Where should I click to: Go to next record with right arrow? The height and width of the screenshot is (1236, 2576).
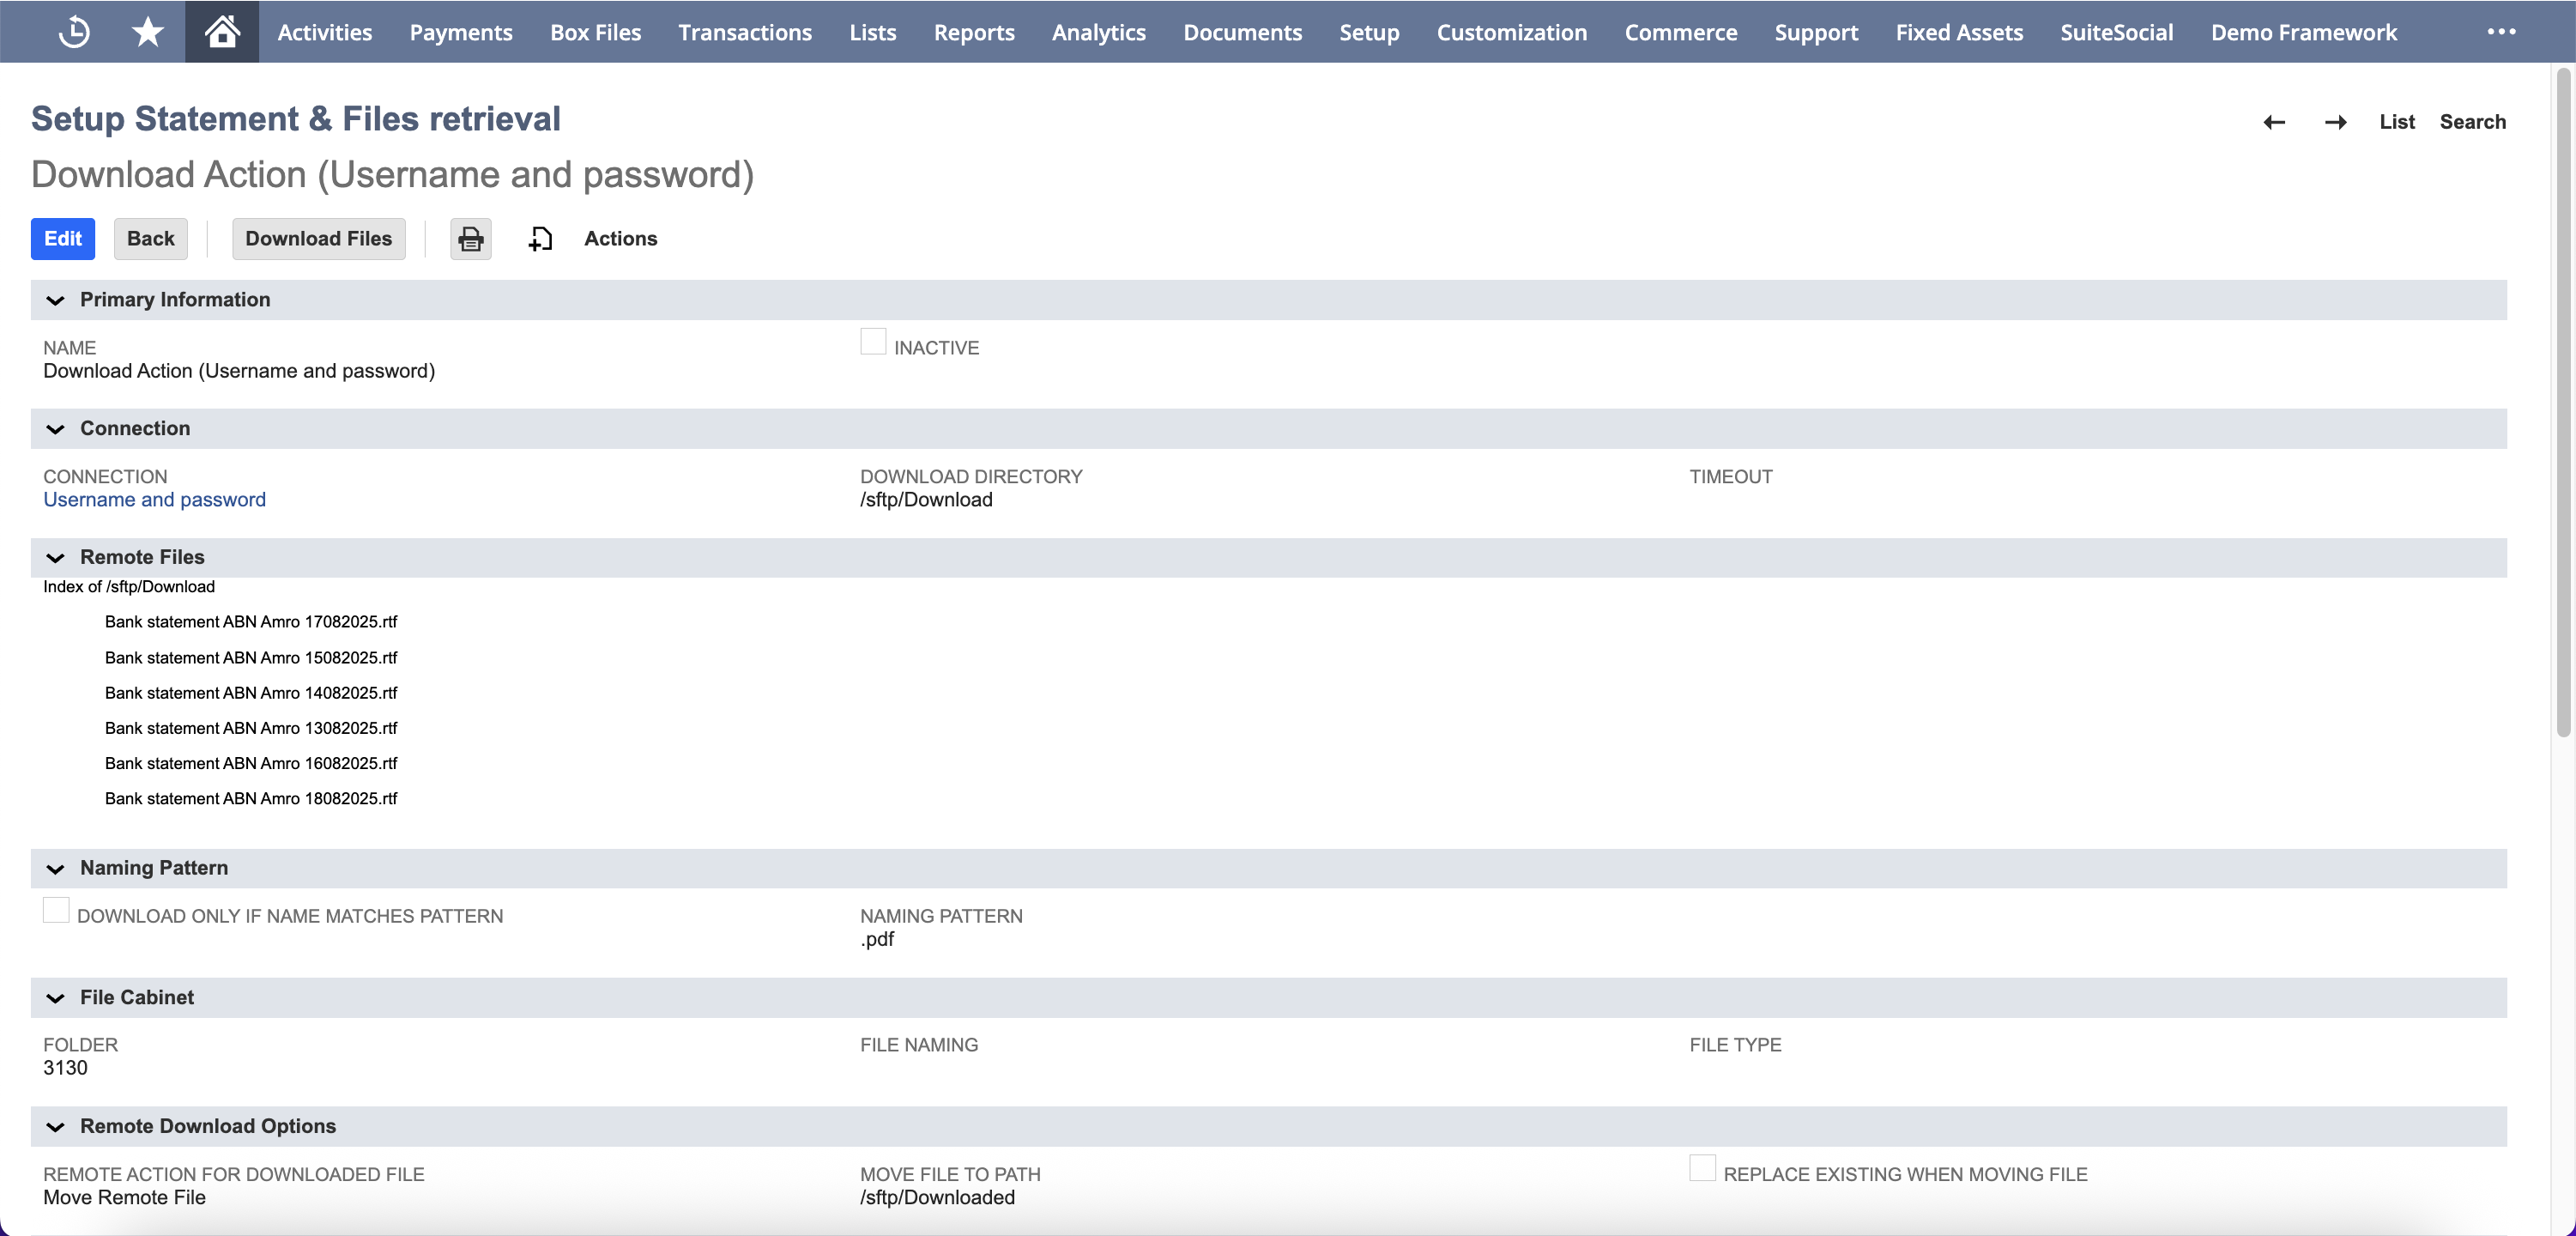tap(2335, 122)
